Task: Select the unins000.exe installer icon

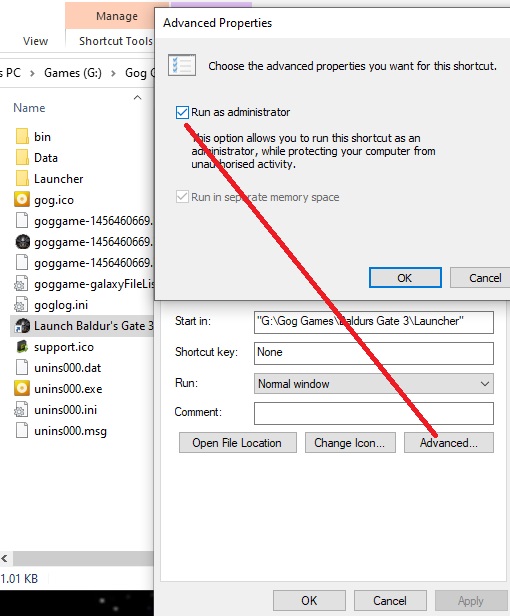Action: pyautogui.click(x=22, y=389)
